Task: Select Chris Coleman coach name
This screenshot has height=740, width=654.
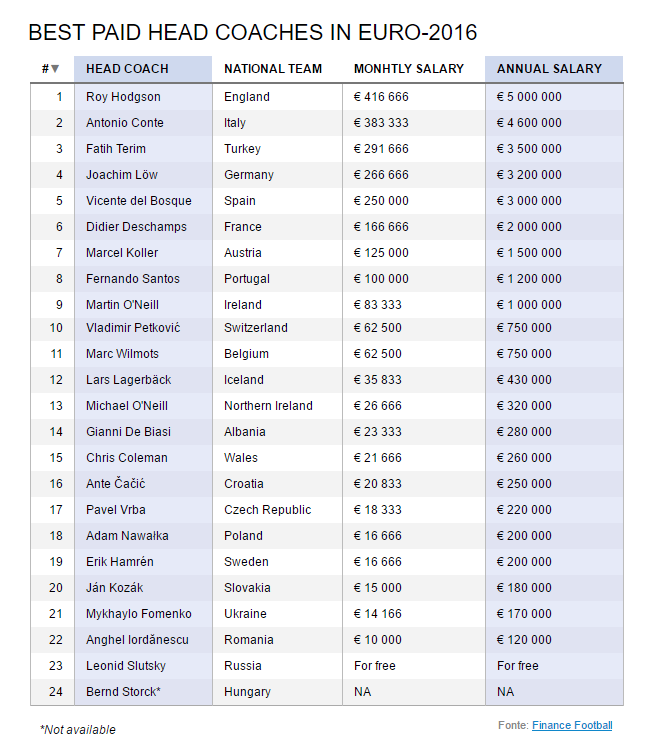Action: tap(127, 458)
